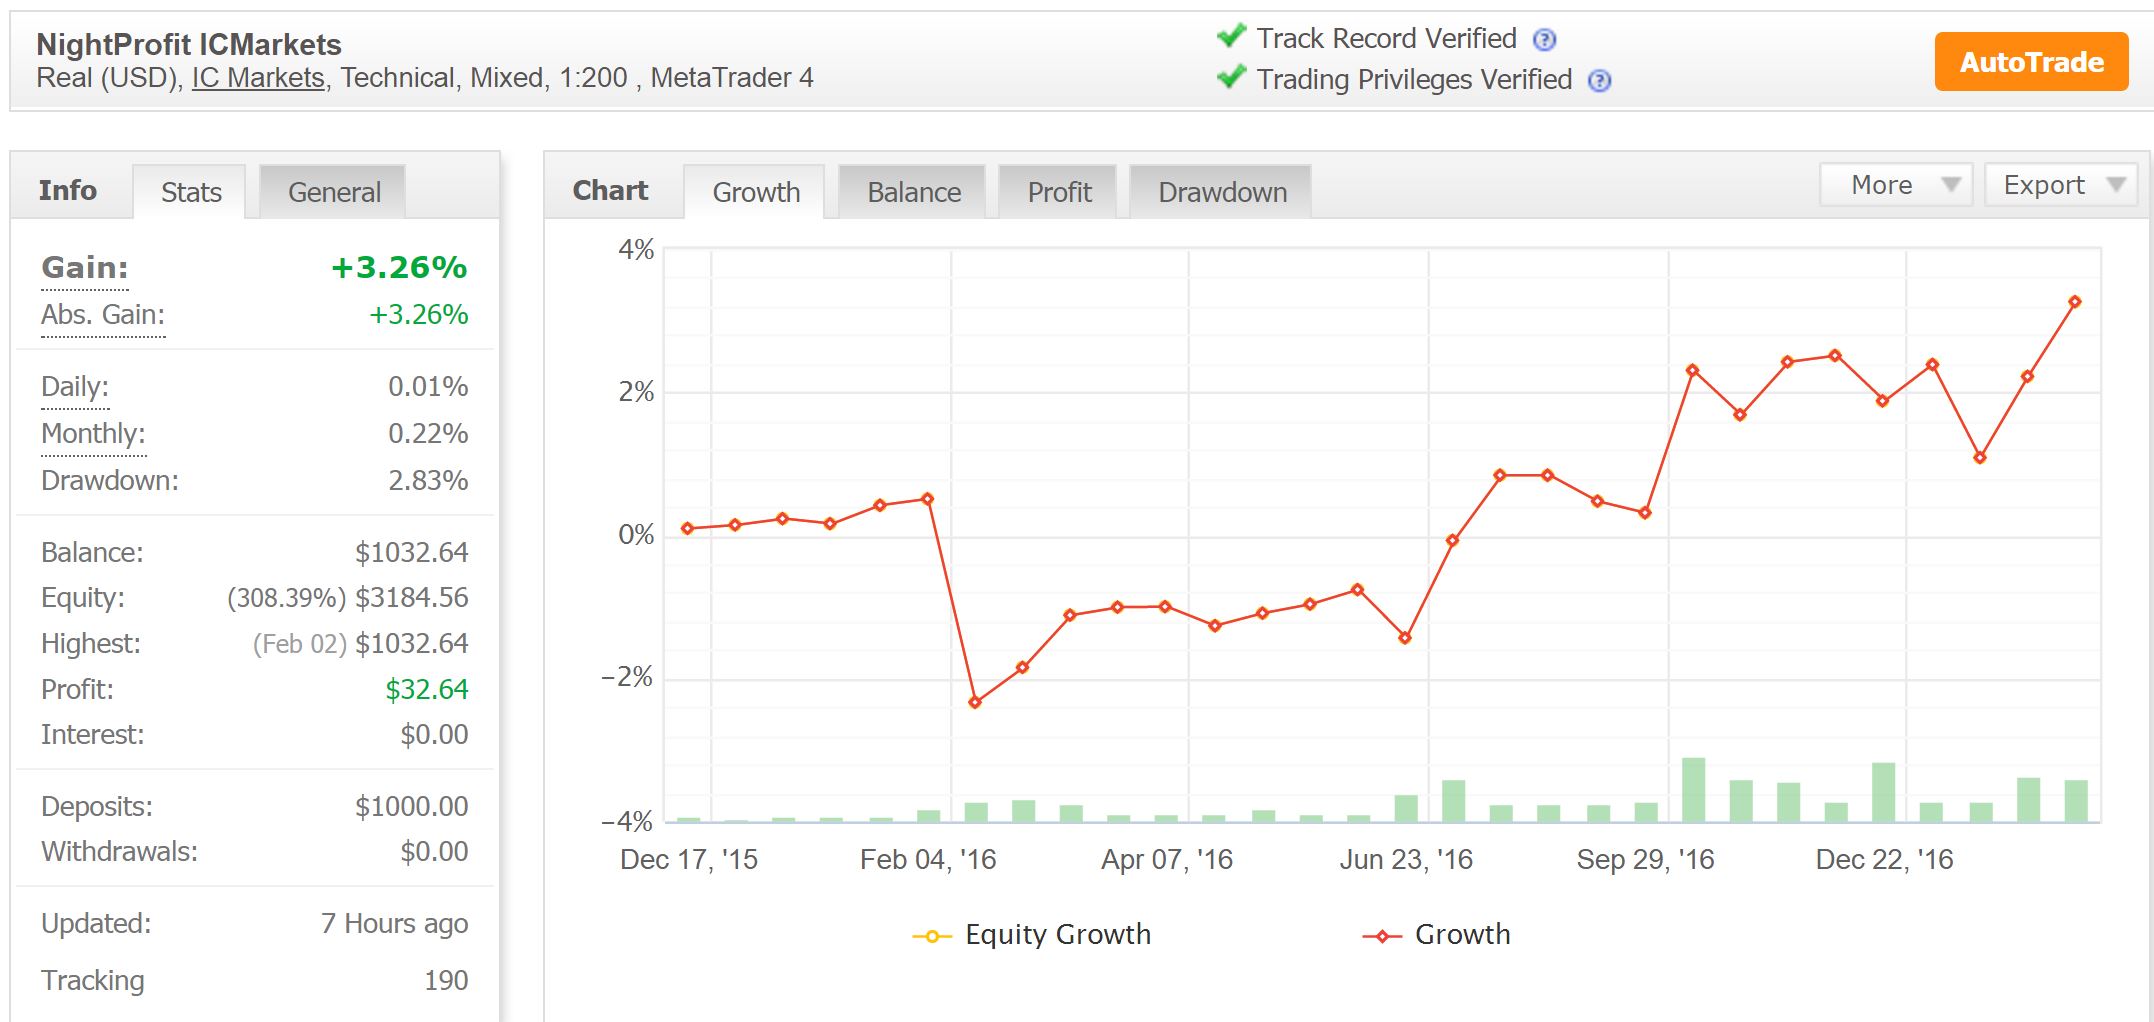Click the Monthly label

click(93, 434)
